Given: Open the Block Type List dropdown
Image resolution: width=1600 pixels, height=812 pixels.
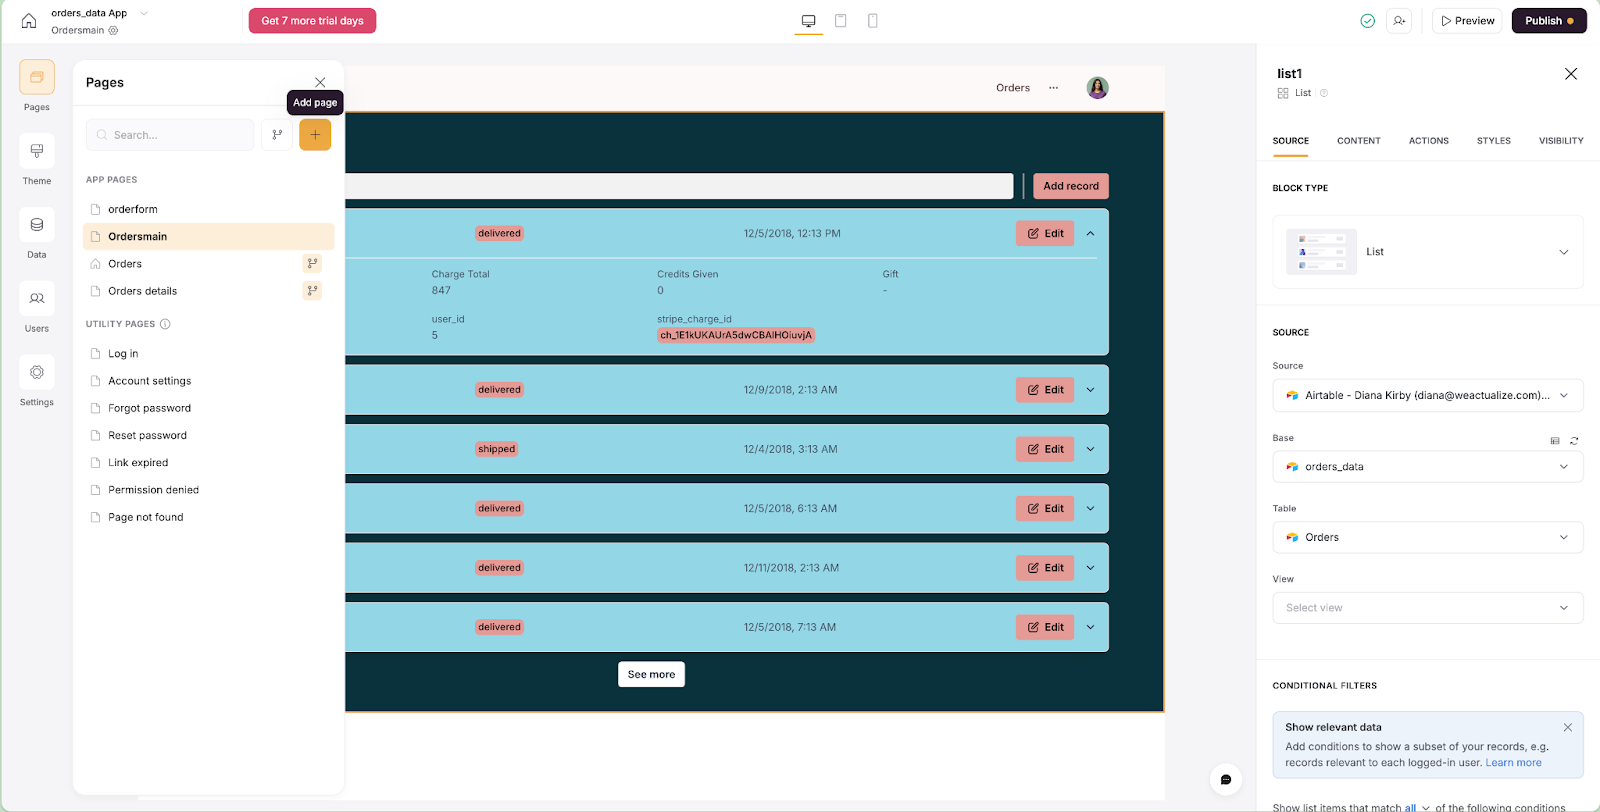Looking at the screenshot, I should (1428, 252).
